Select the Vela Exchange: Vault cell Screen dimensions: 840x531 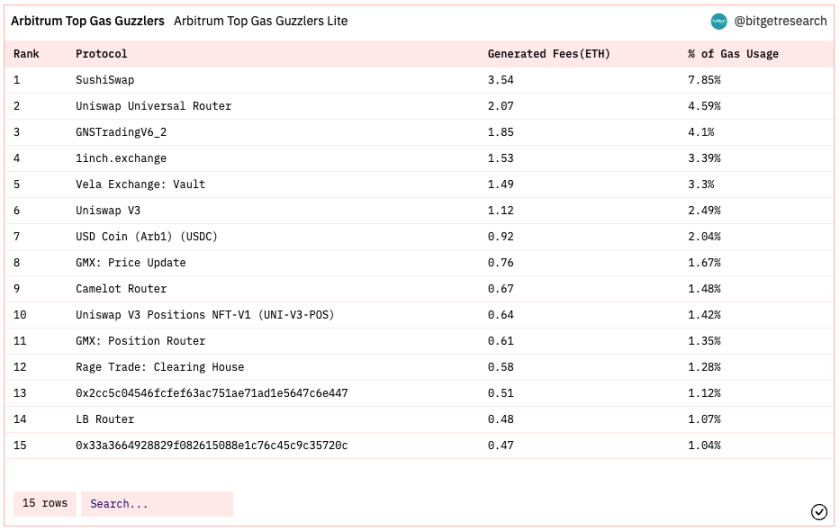[140, 184]
